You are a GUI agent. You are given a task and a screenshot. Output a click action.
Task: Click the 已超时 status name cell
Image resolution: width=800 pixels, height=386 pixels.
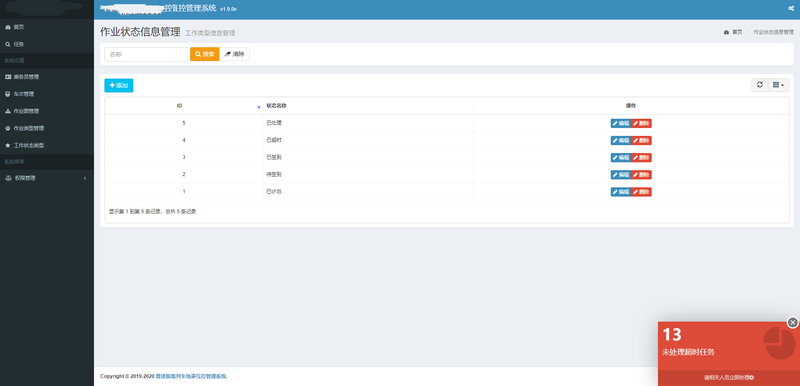(x=368, y=140)
